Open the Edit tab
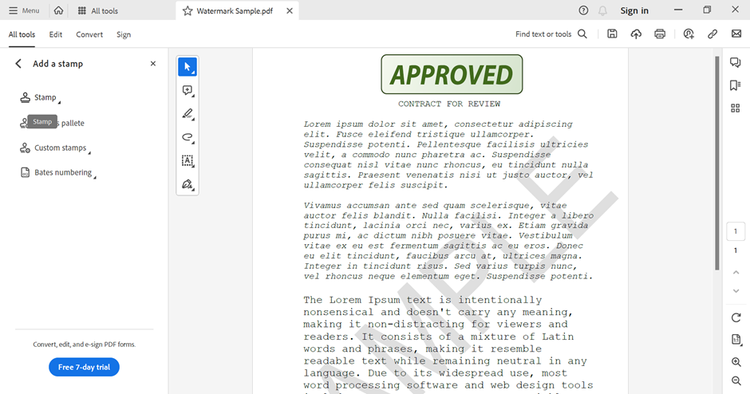Screen dimensions: 750x394 click(55, 34)
